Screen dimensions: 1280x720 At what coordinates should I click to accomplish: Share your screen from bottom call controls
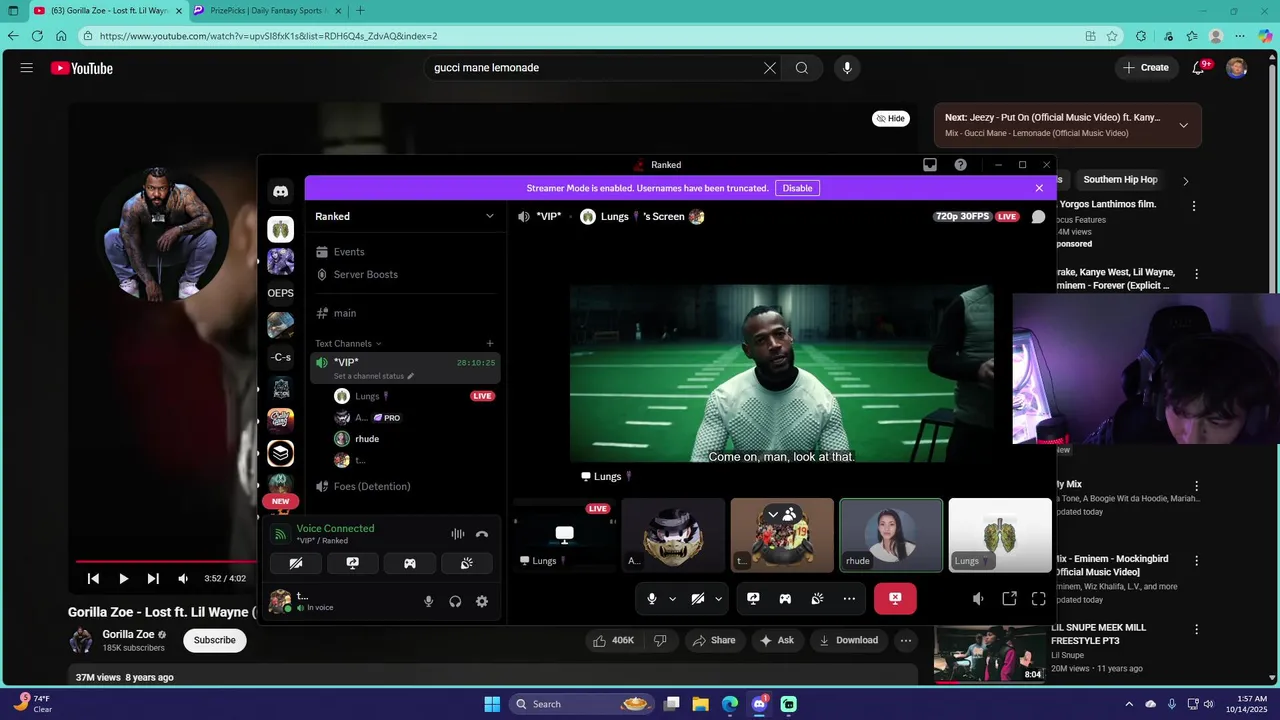(753, 599)
